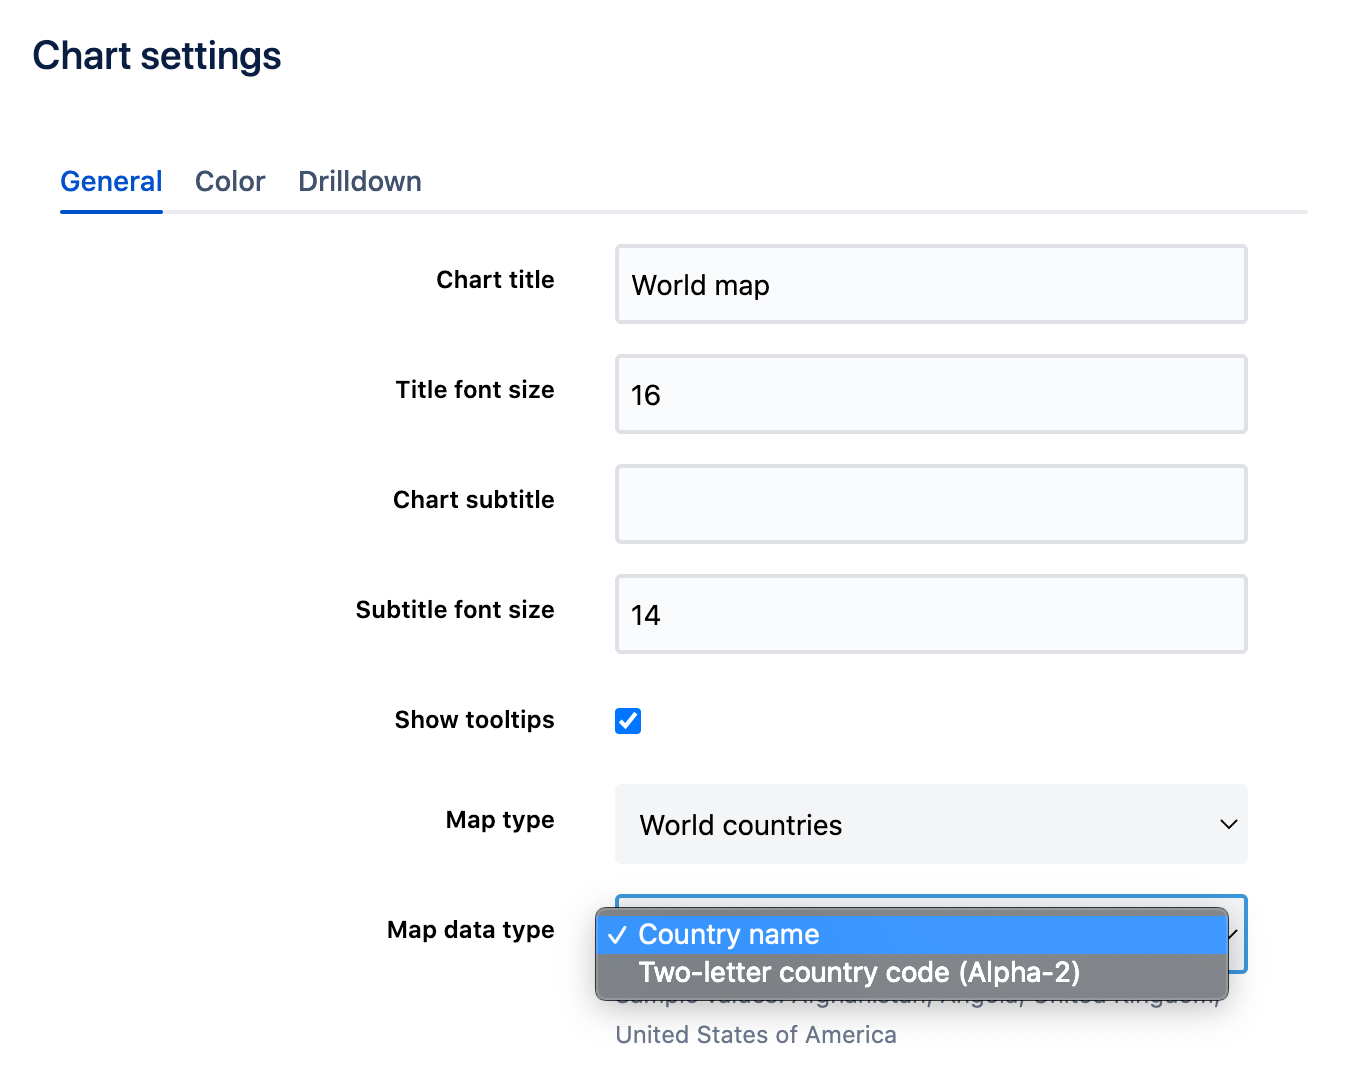
Task: Click the Chart settings heading
Action: (157, 56)
